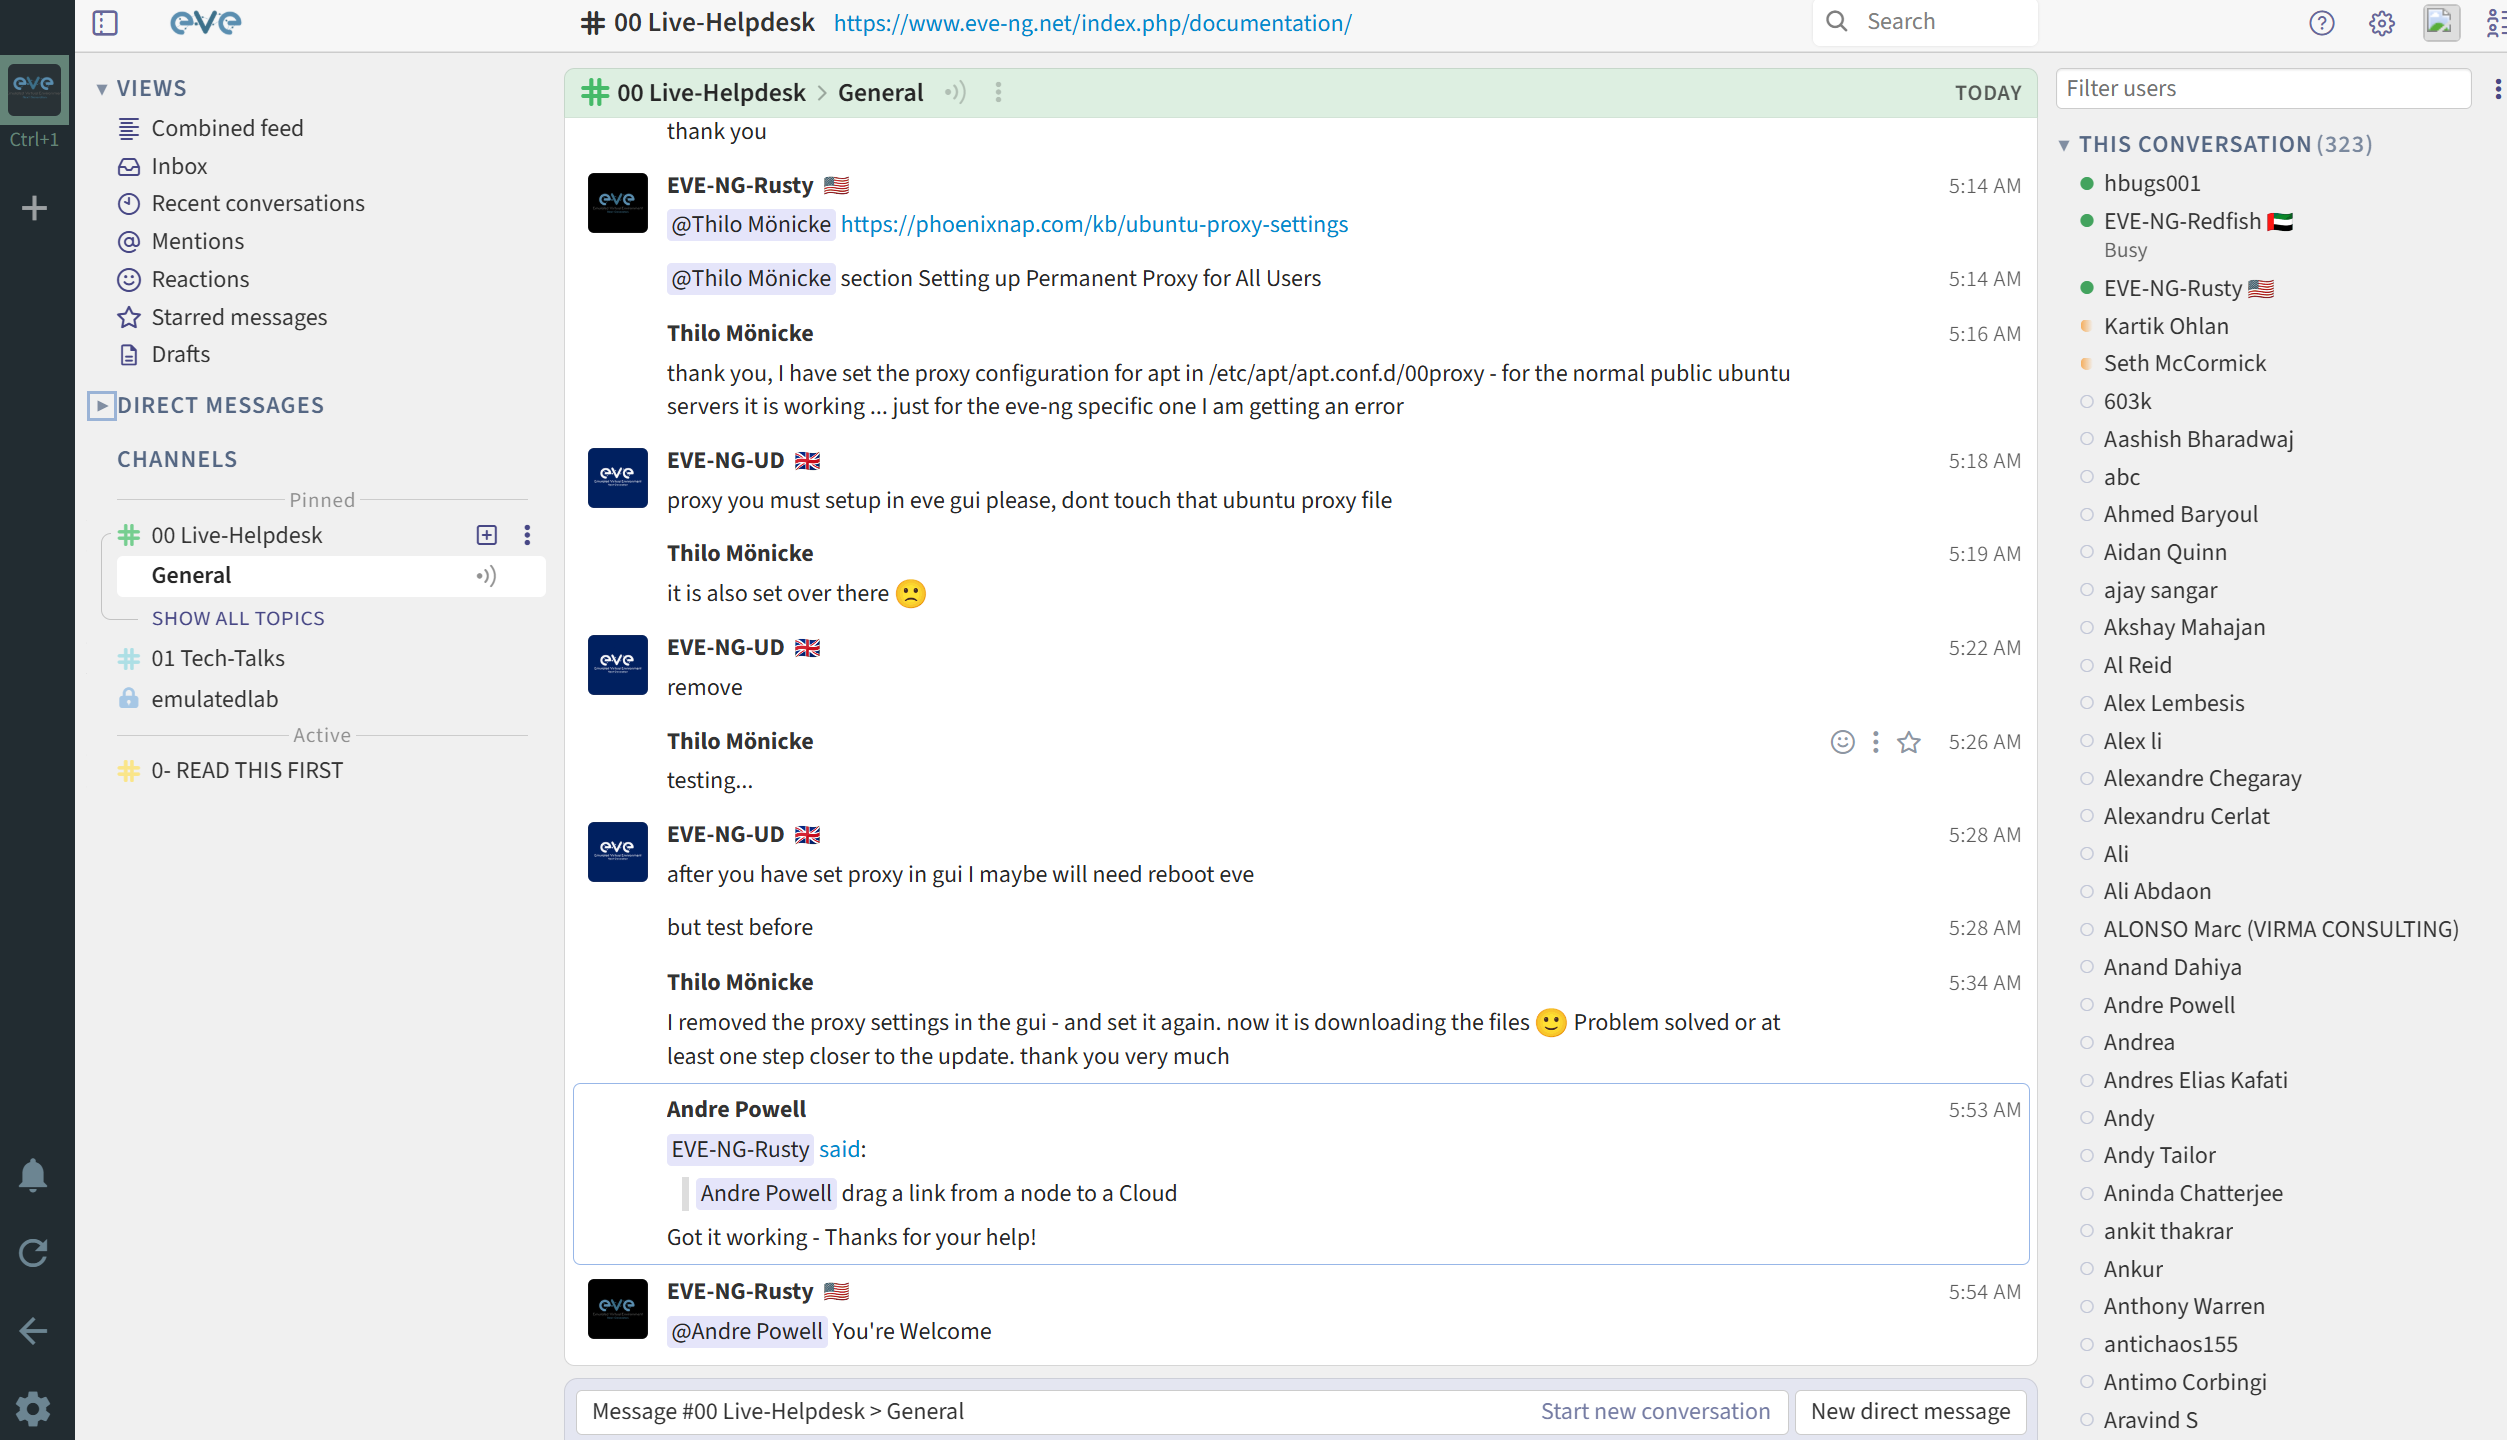Select Kartik Ohlan in user list

point(2166,326)
